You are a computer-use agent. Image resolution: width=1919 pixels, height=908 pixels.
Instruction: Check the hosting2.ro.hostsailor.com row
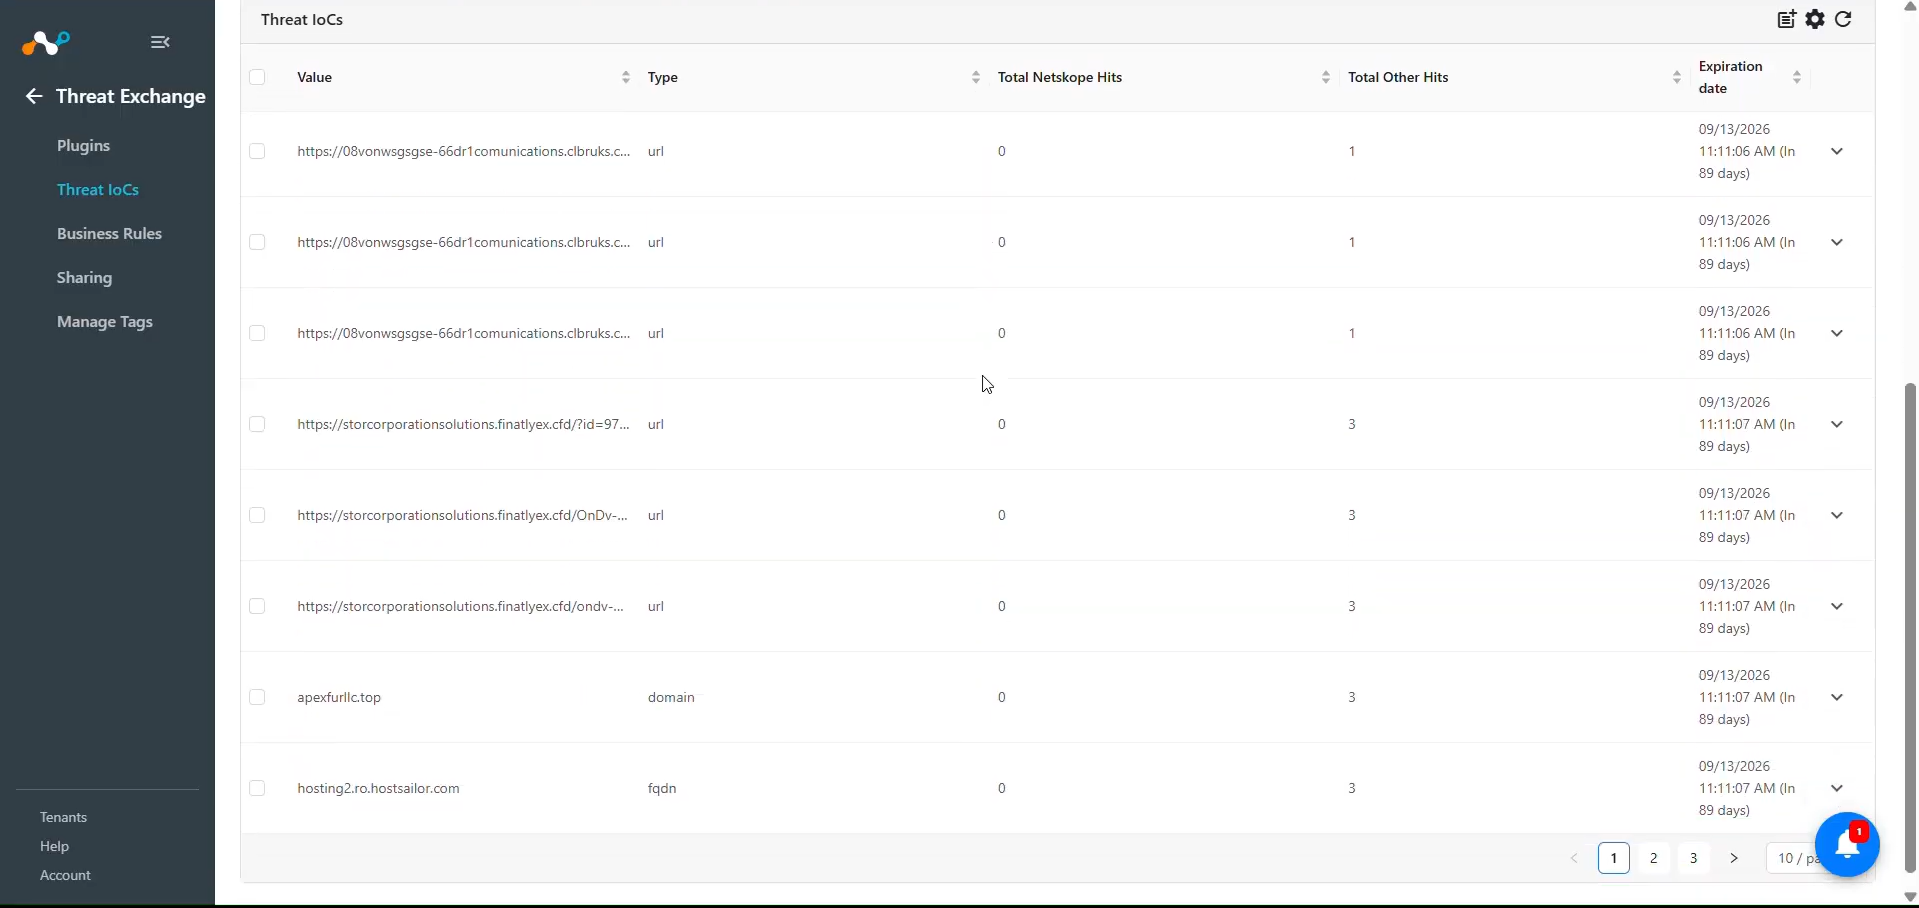click(x=258, y=788)
